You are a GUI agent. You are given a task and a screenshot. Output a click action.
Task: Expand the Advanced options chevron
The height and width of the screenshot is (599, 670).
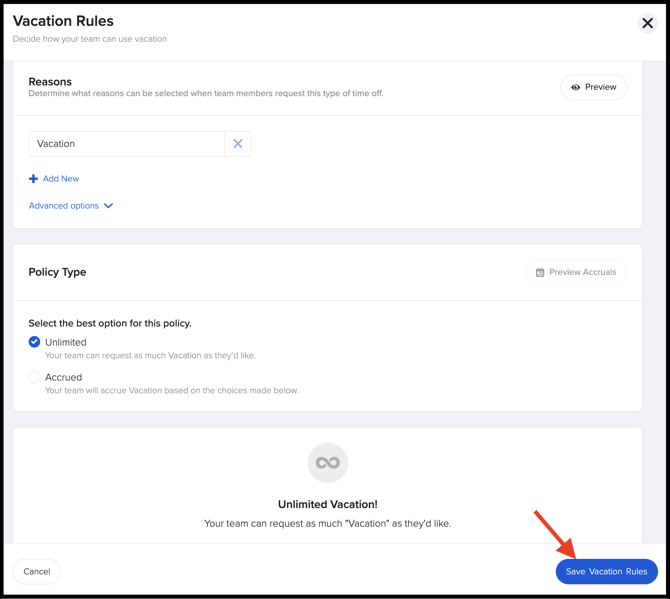pyautogui.click(x=109, y=206)
